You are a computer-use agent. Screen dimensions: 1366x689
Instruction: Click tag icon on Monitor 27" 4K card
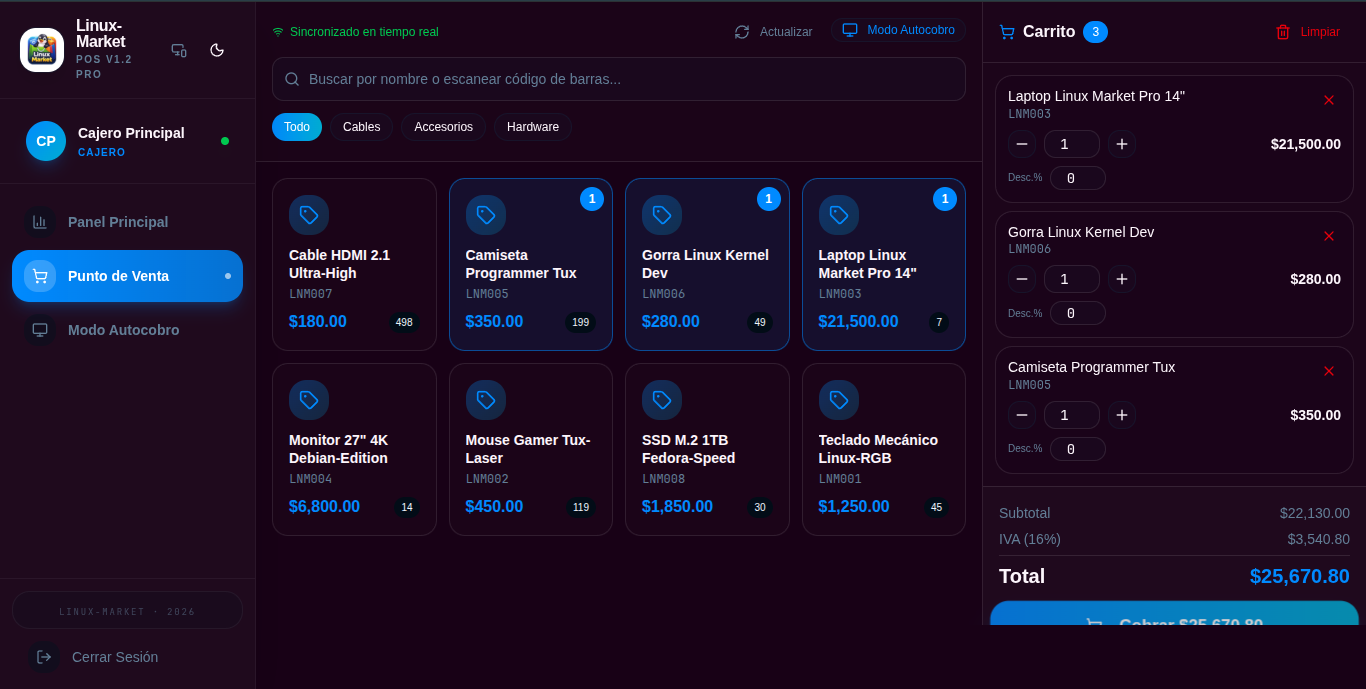(x=309, y=400)
